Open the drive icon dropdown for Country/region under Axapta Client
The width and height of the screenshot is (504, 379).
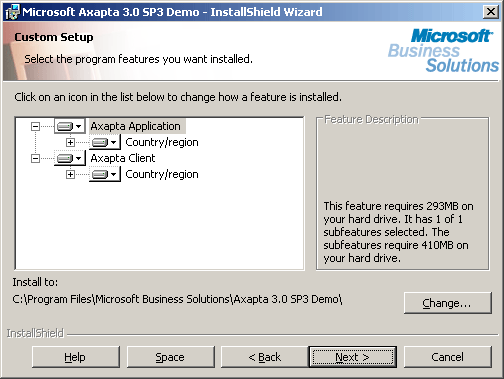click(x=105, y=174)
